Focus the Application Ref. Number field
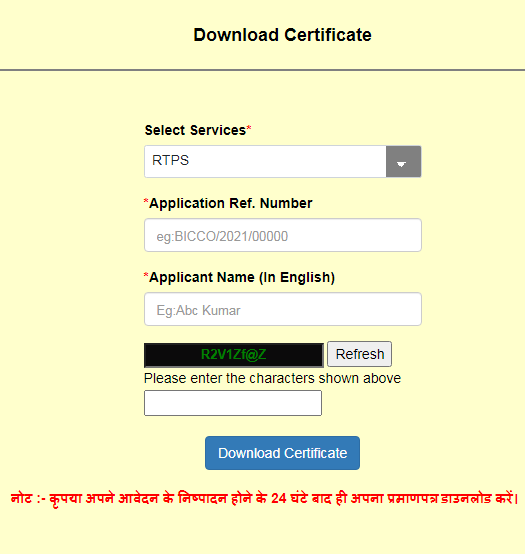The height and width of the screenshot is (554, 525). (283, 235)
